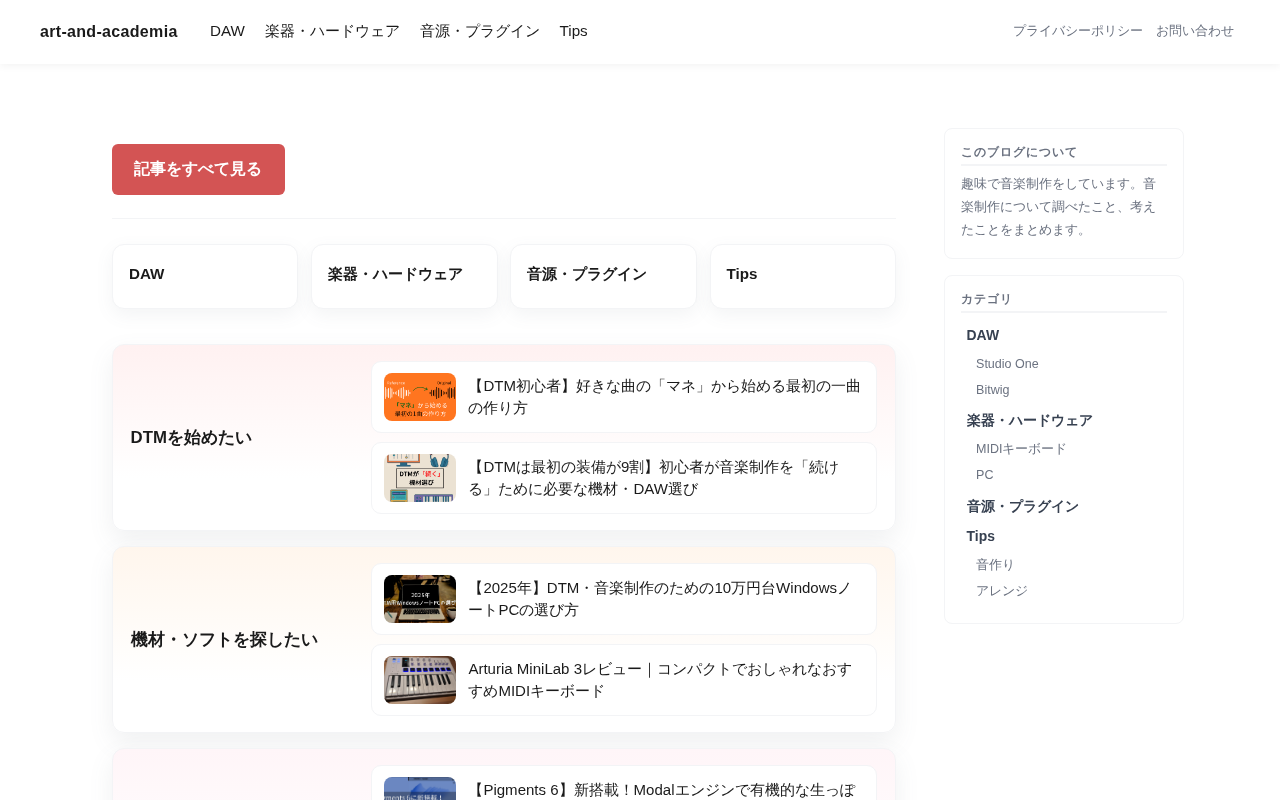This screenshot has width=1280, height=800.
Task: Open the DAW menu in top navigation
Action: pos(227,31)
